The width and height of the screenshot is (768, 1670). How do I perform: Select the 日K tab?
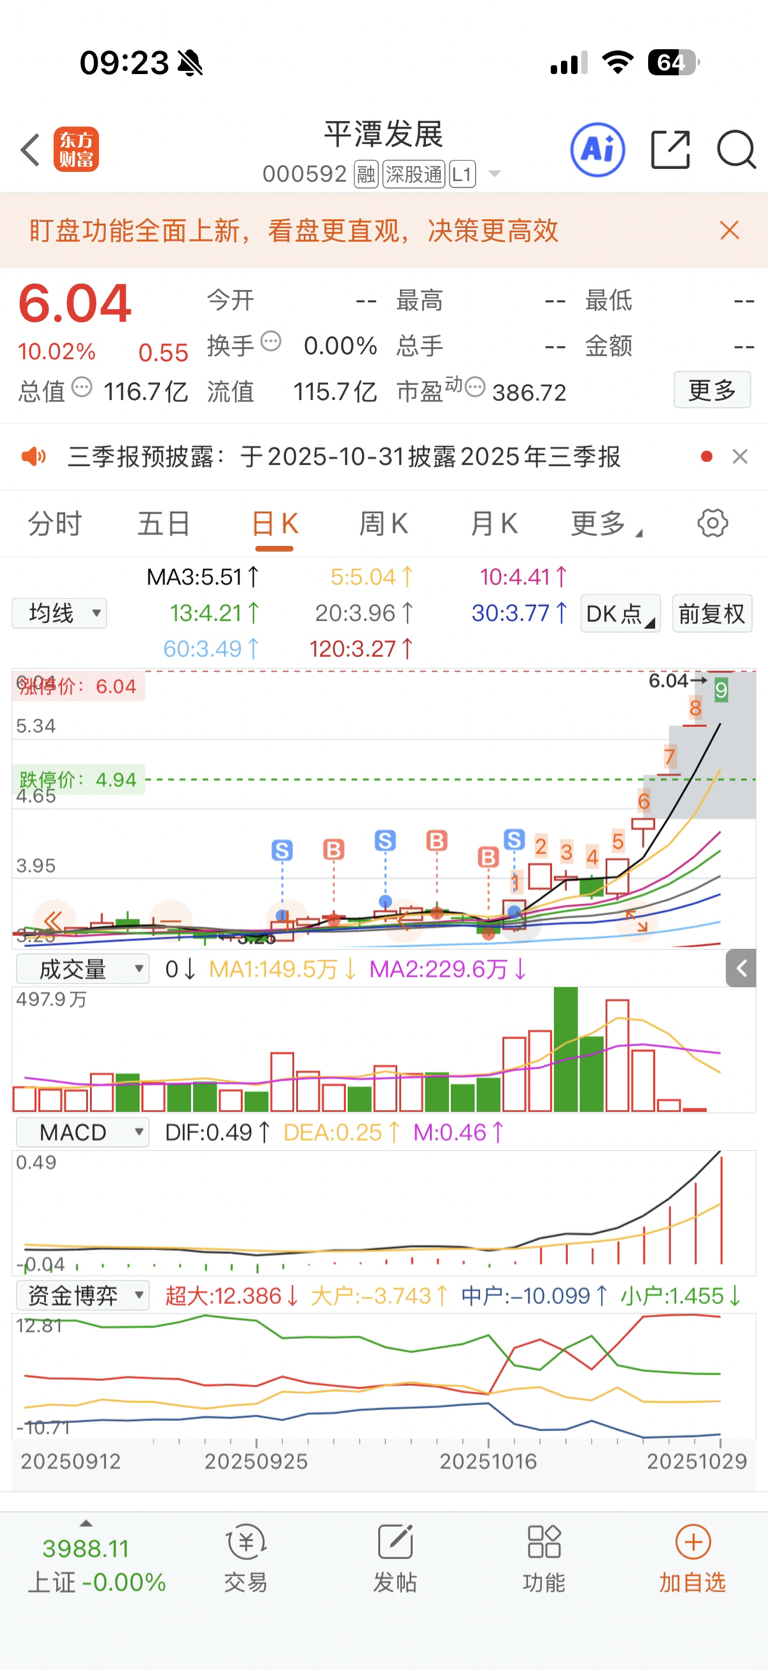(274, 524)
